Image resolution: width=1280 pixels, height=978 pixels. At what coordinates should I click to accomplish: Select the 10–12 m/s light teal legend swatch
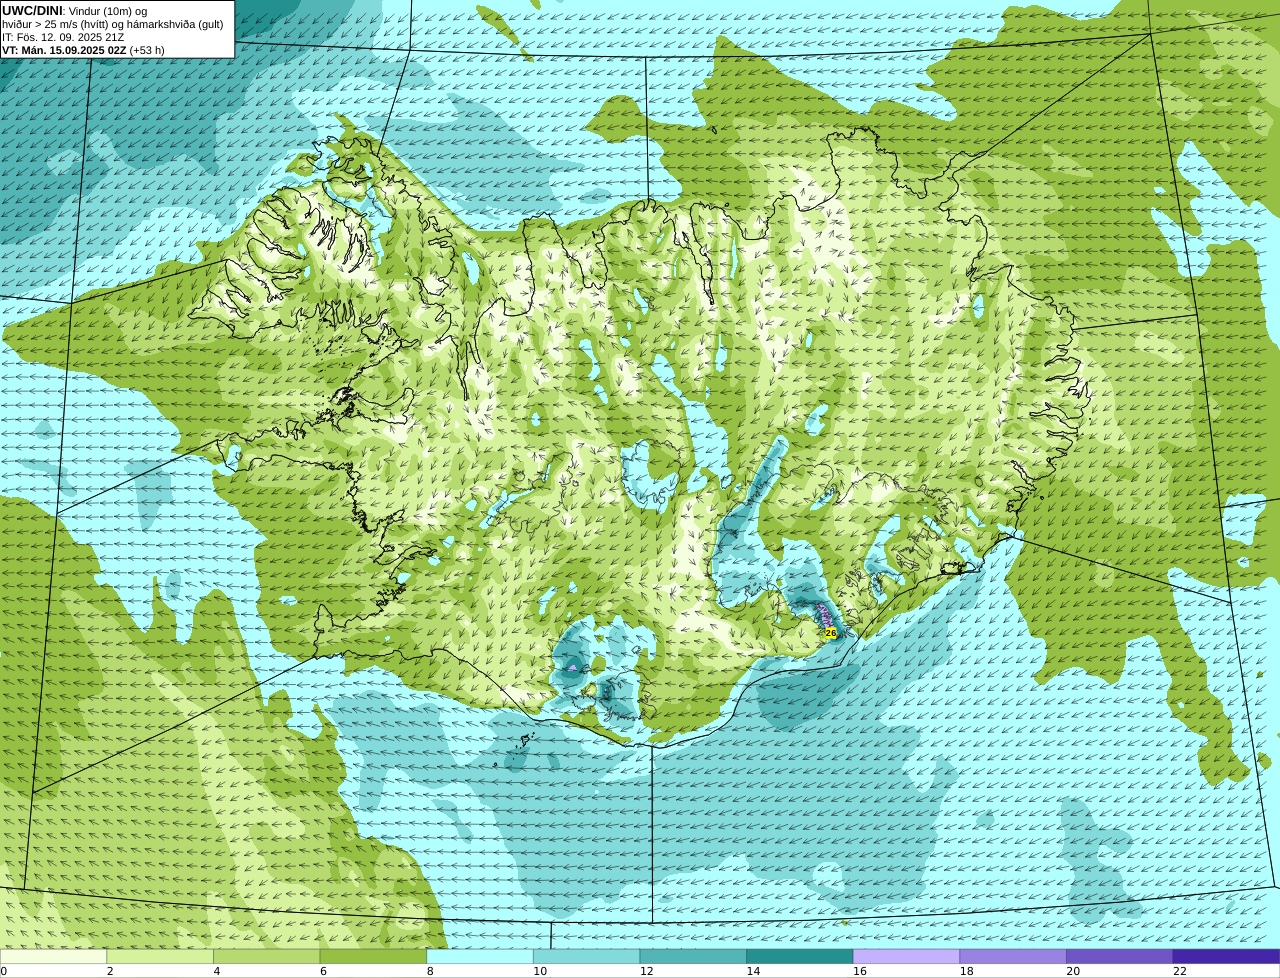click(x=586, y=956)
